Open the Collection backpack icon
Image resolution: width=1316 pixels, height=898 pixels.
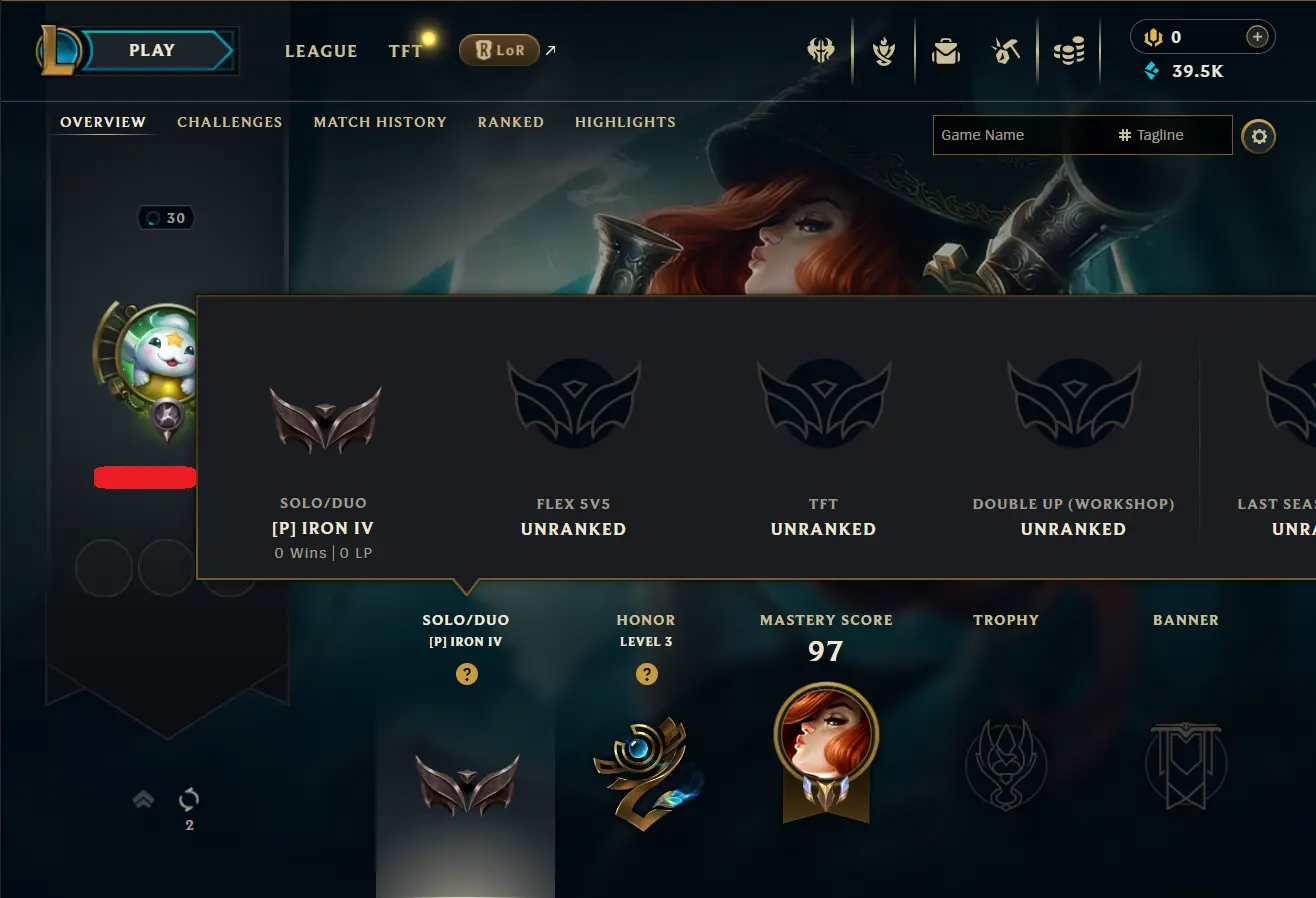(946, 51)
